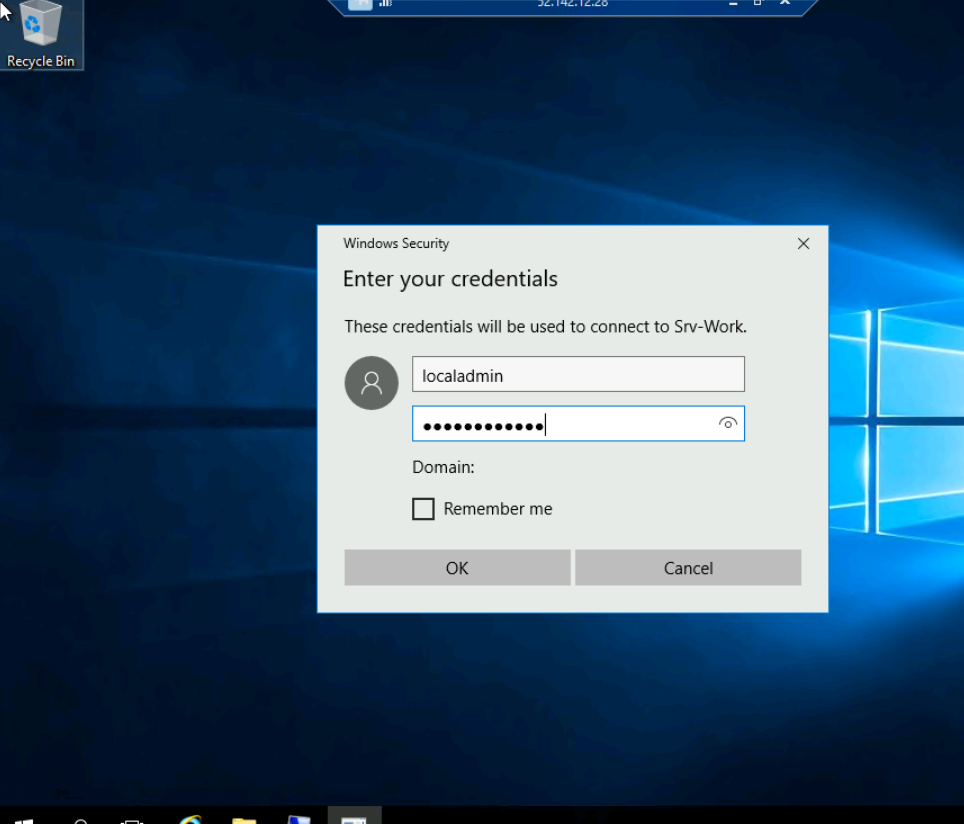Screen dimensions: 964x824
Task: Confirm credentials with the OK button
Action: [457, 568]
